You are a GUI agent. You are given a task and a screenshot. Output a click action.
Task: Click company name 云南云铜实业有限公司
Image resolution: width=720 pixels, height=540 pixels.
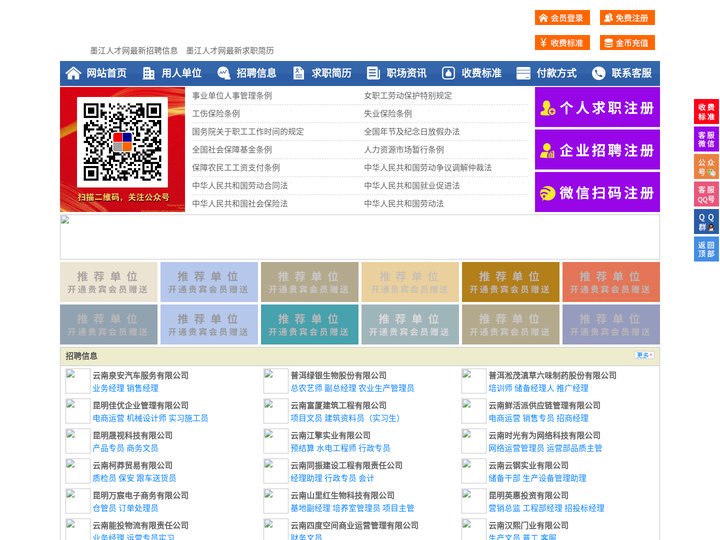tap(528, 465)
